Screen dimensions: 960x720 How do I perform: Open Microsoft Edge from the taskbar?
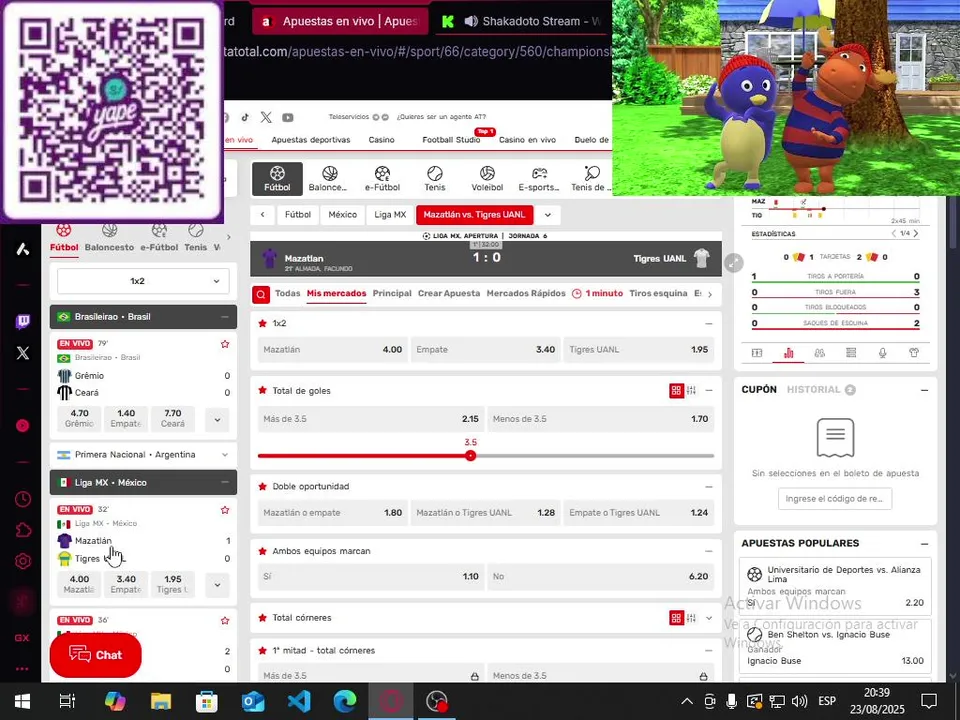coord(345,701)
